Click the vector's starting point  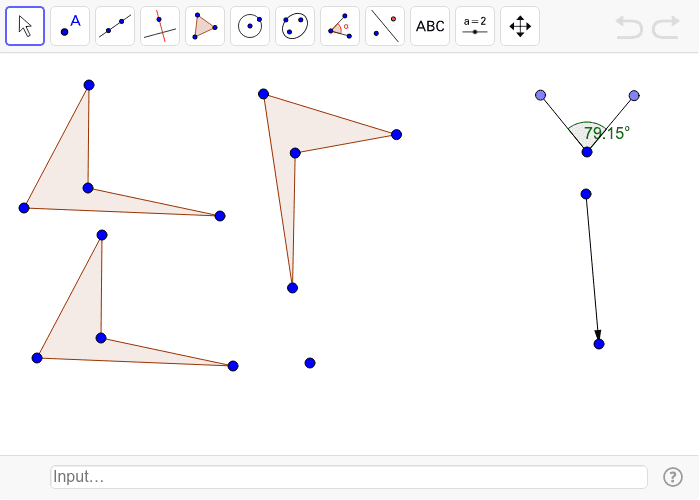tap(586, 194)
